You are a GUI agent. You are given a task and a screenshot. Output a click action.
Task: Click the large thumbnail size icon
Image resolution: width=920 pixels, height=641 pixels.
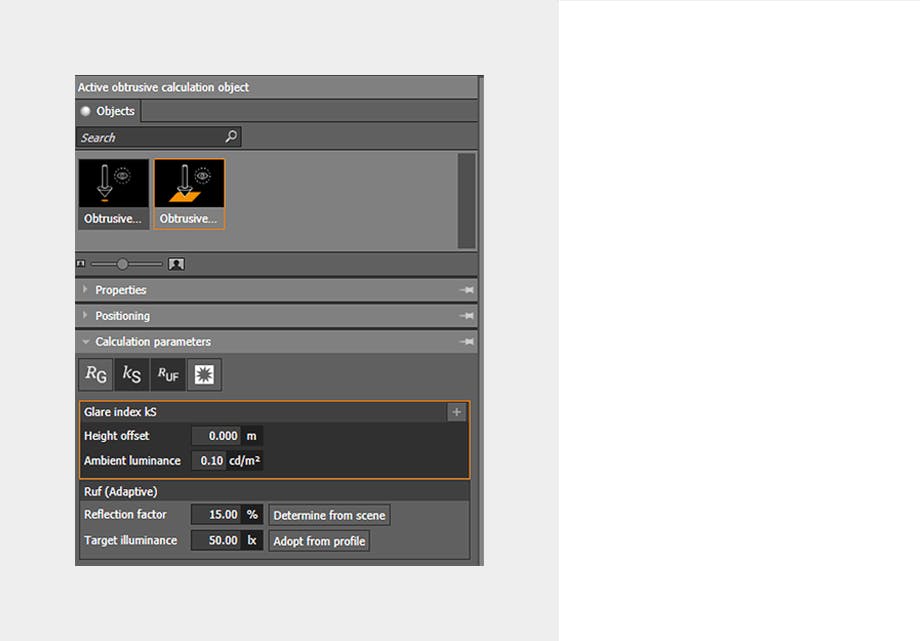tap(176, 264)
